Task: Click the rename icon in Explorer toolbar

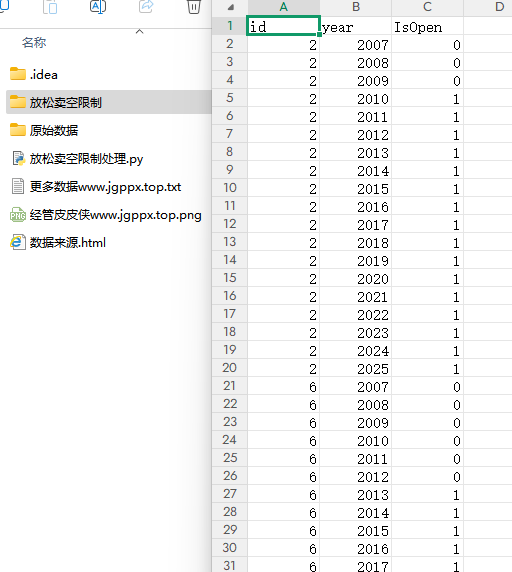Action: coord(98,7)
